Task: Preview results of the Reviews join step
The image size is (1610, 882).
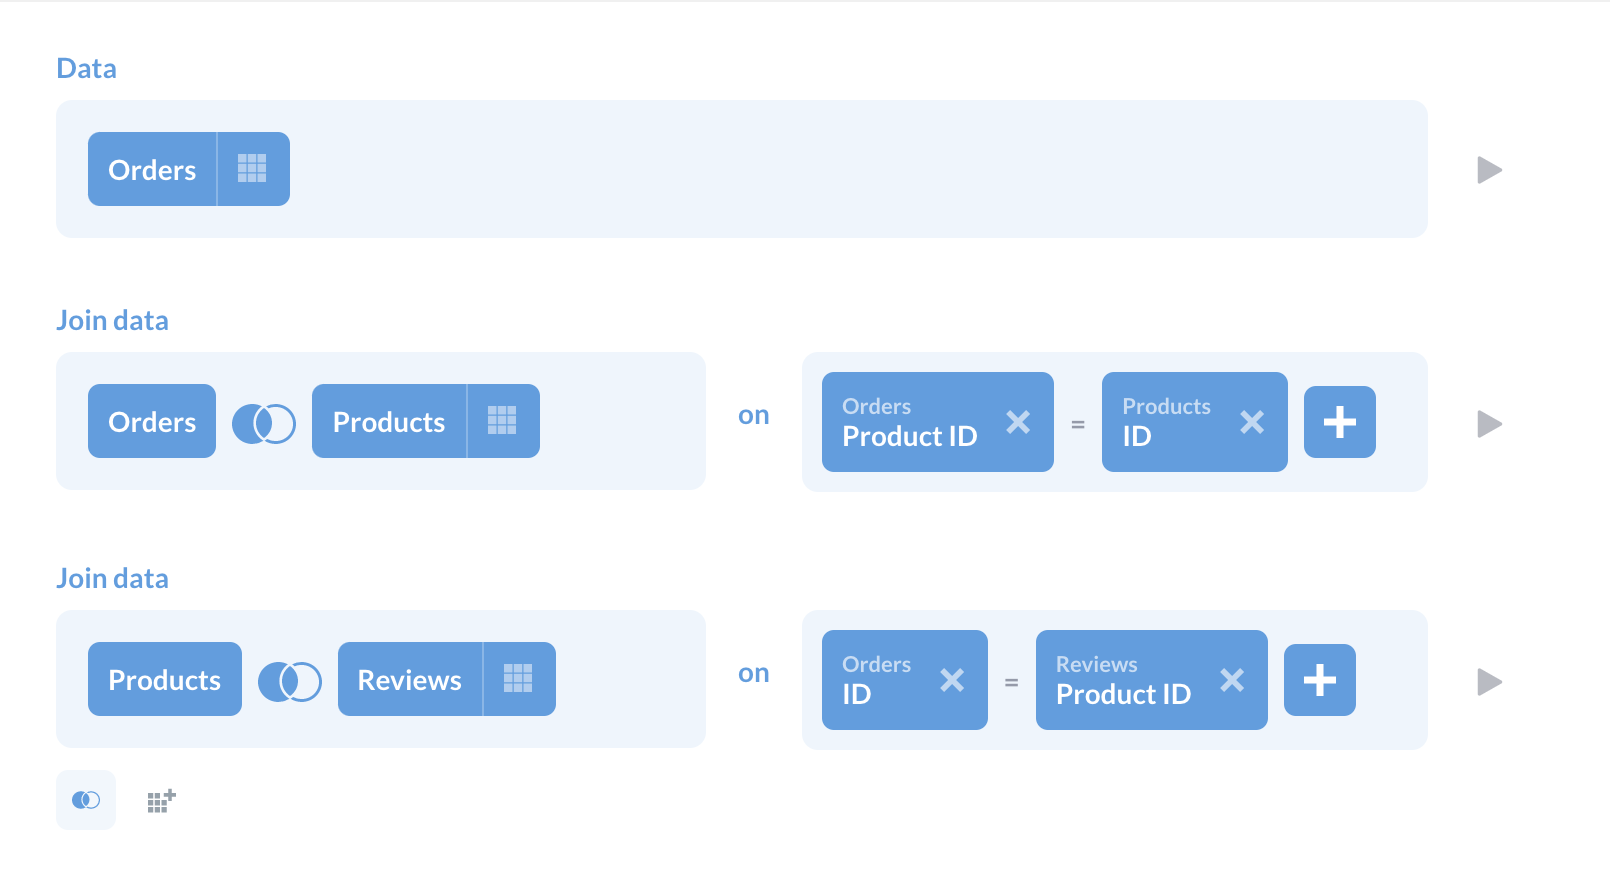Action: [x=1489, y=682]
